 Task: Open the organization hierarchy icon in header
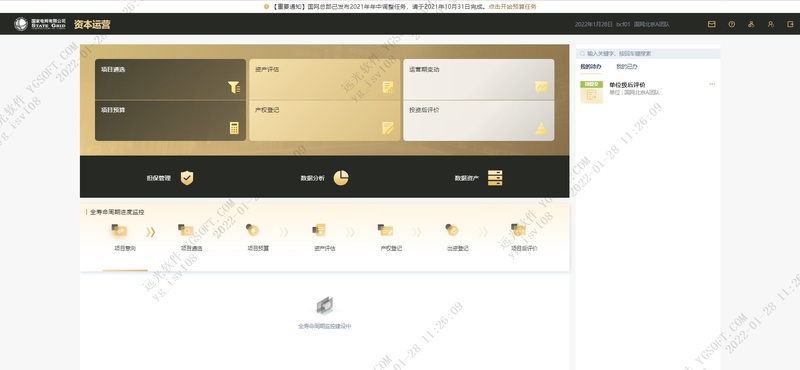pyautogui.click(x=751, y=24)
